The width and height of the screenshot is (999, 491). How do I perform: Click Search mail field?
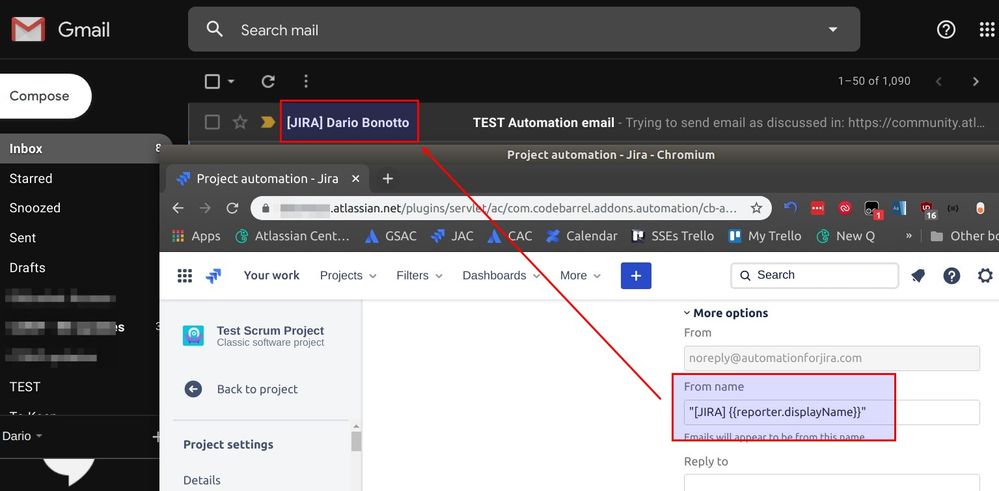(524, 29)
